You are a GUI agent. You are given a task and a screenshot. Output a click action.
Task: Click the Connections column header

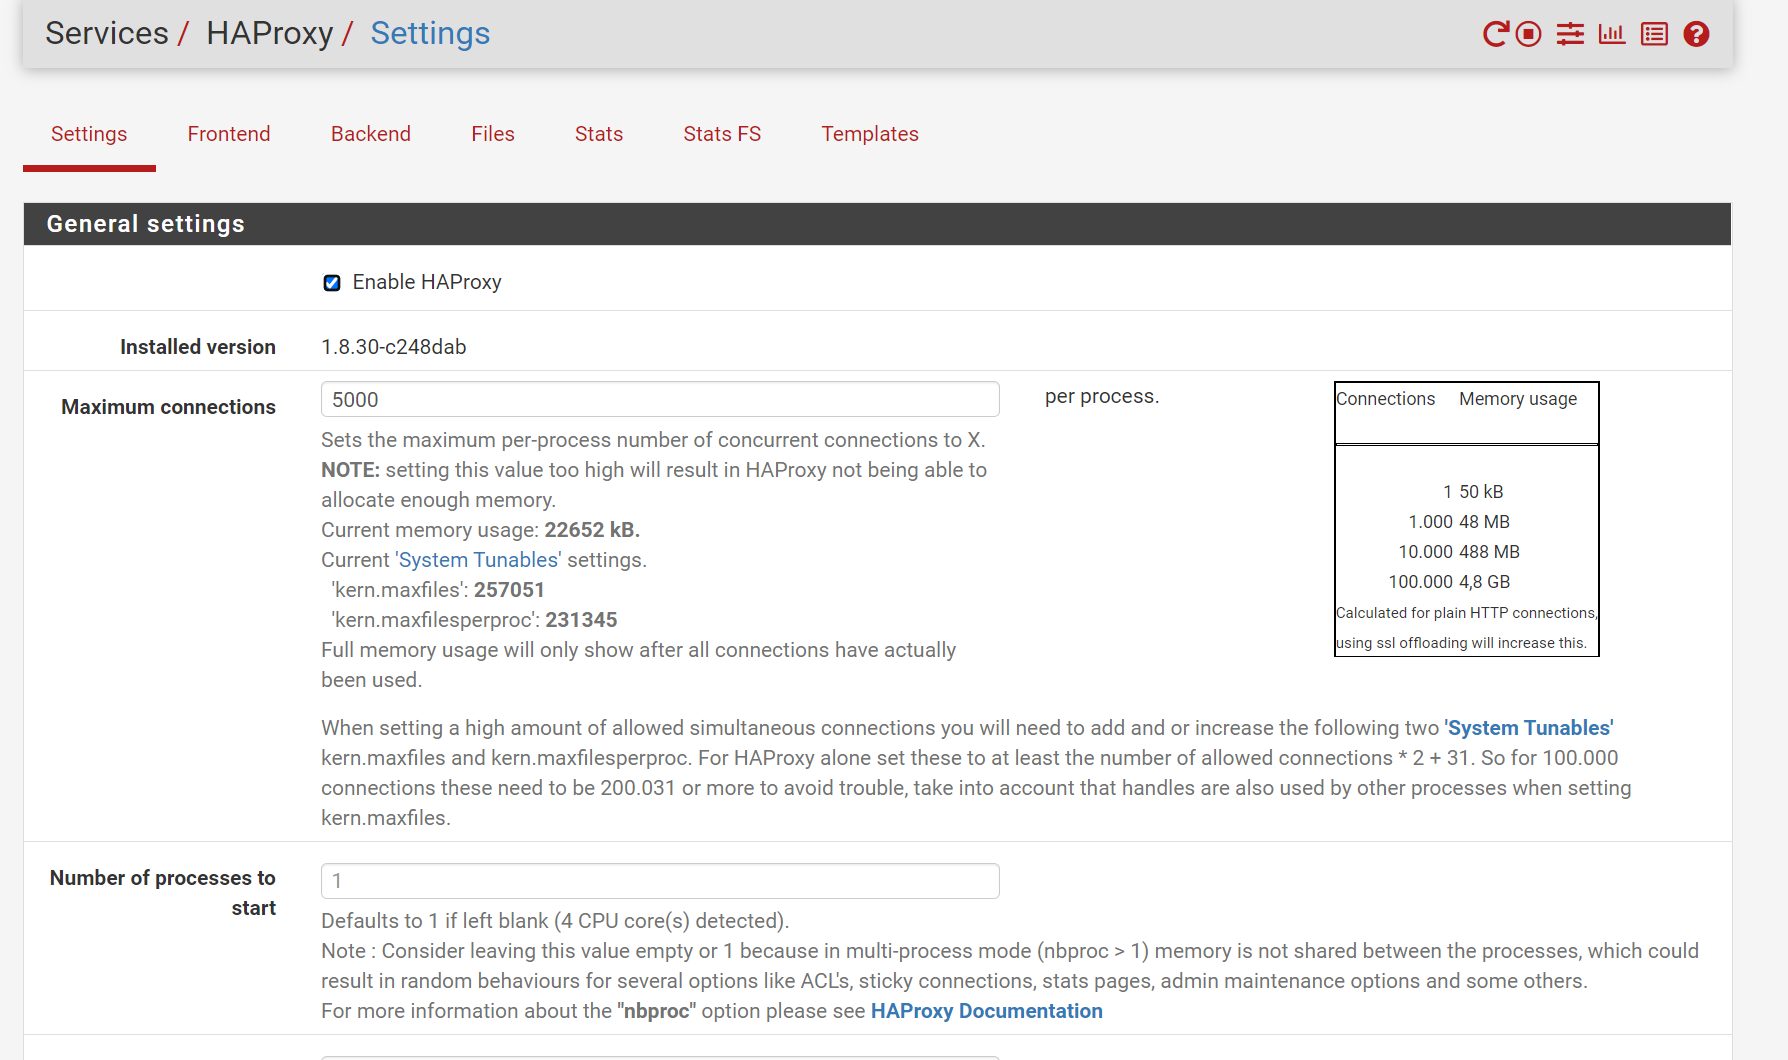(1385, 399)
